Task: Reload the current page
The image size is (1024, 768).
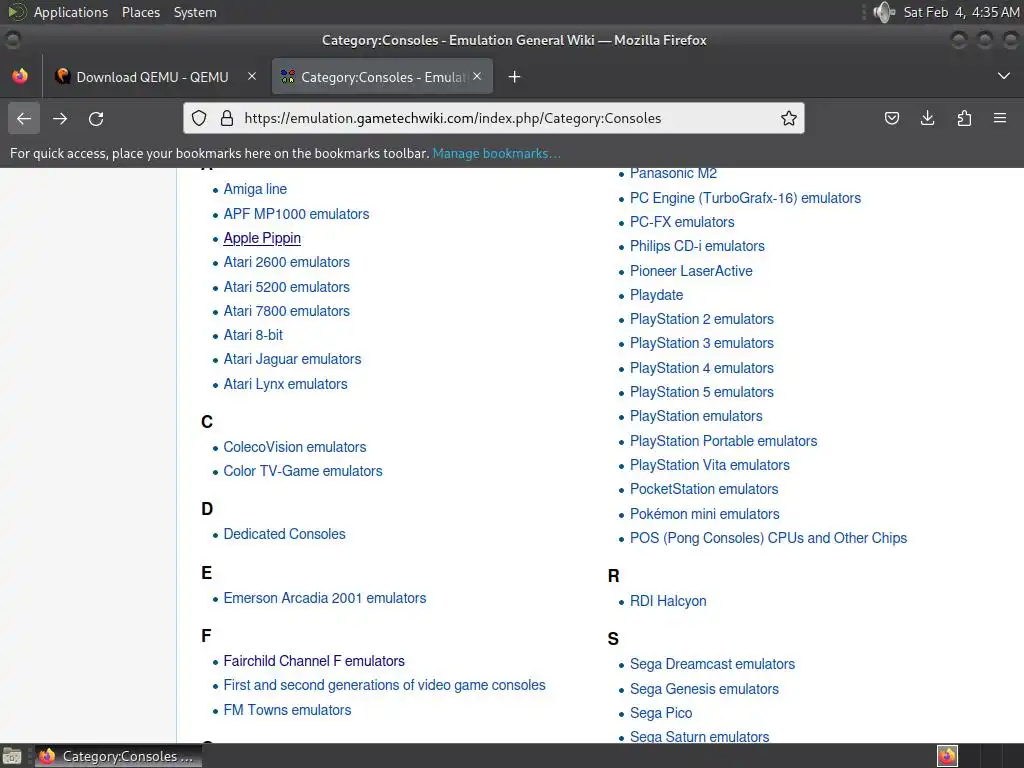Action: point(96,118)
